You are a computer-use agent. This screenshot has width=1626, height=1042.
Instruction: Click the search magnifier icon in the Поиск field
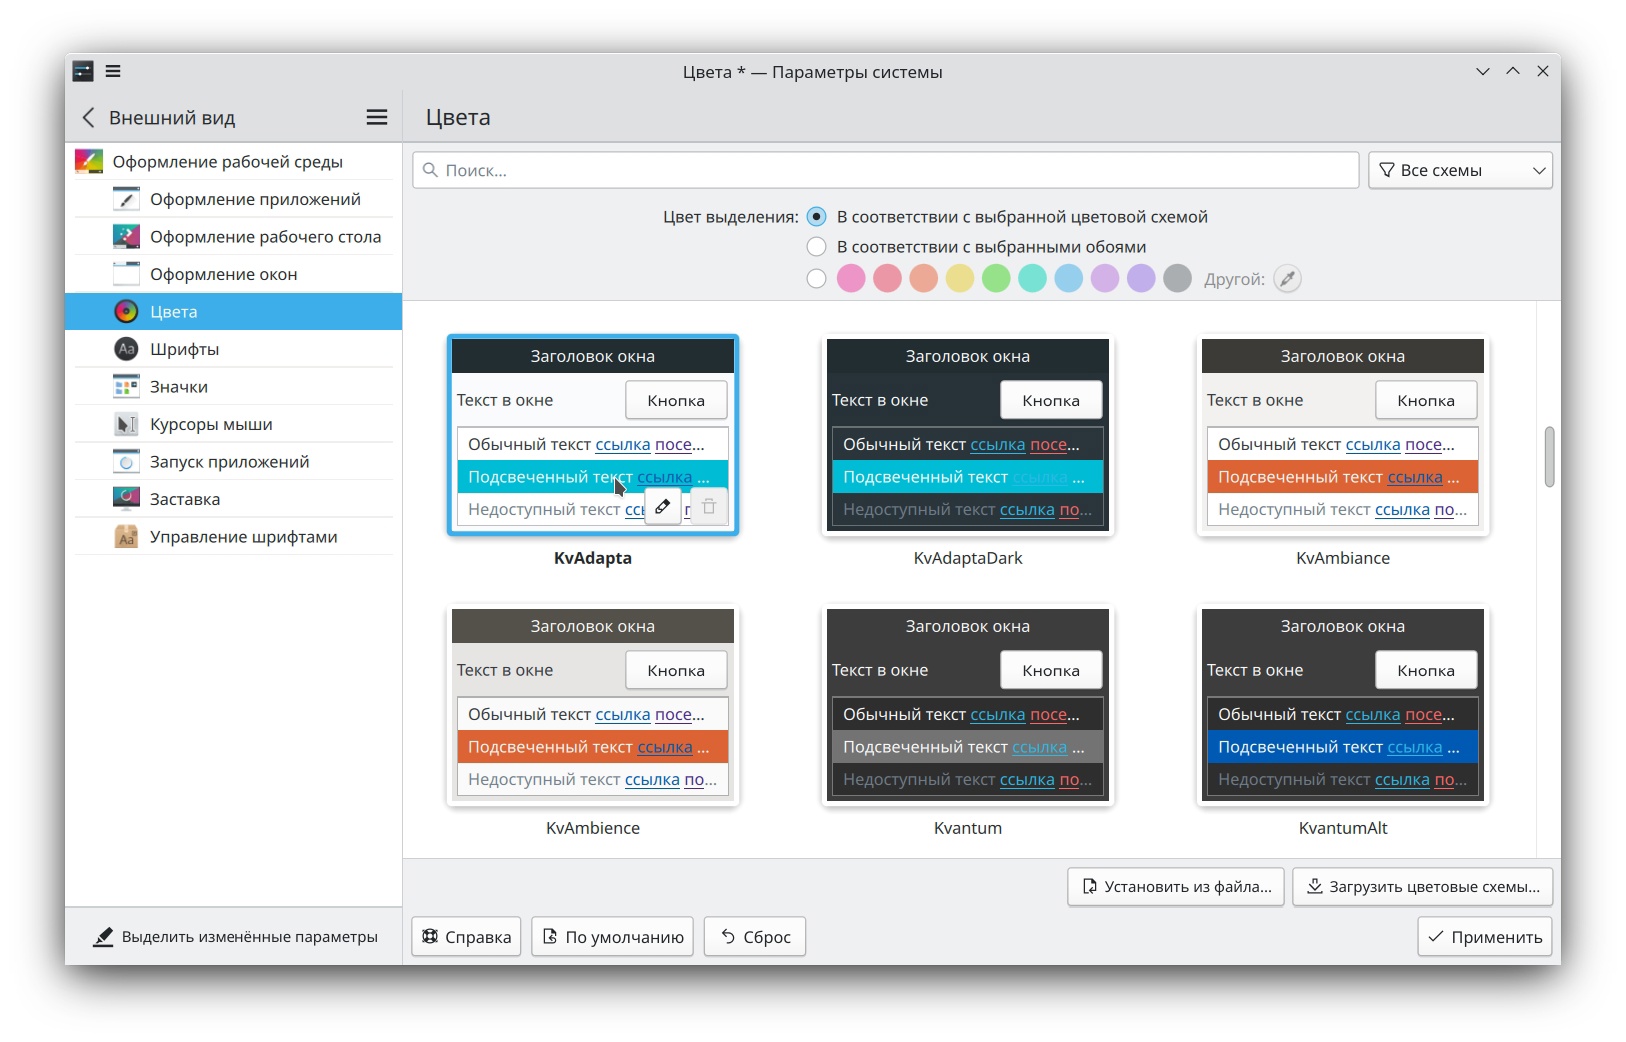click(430, 170)
